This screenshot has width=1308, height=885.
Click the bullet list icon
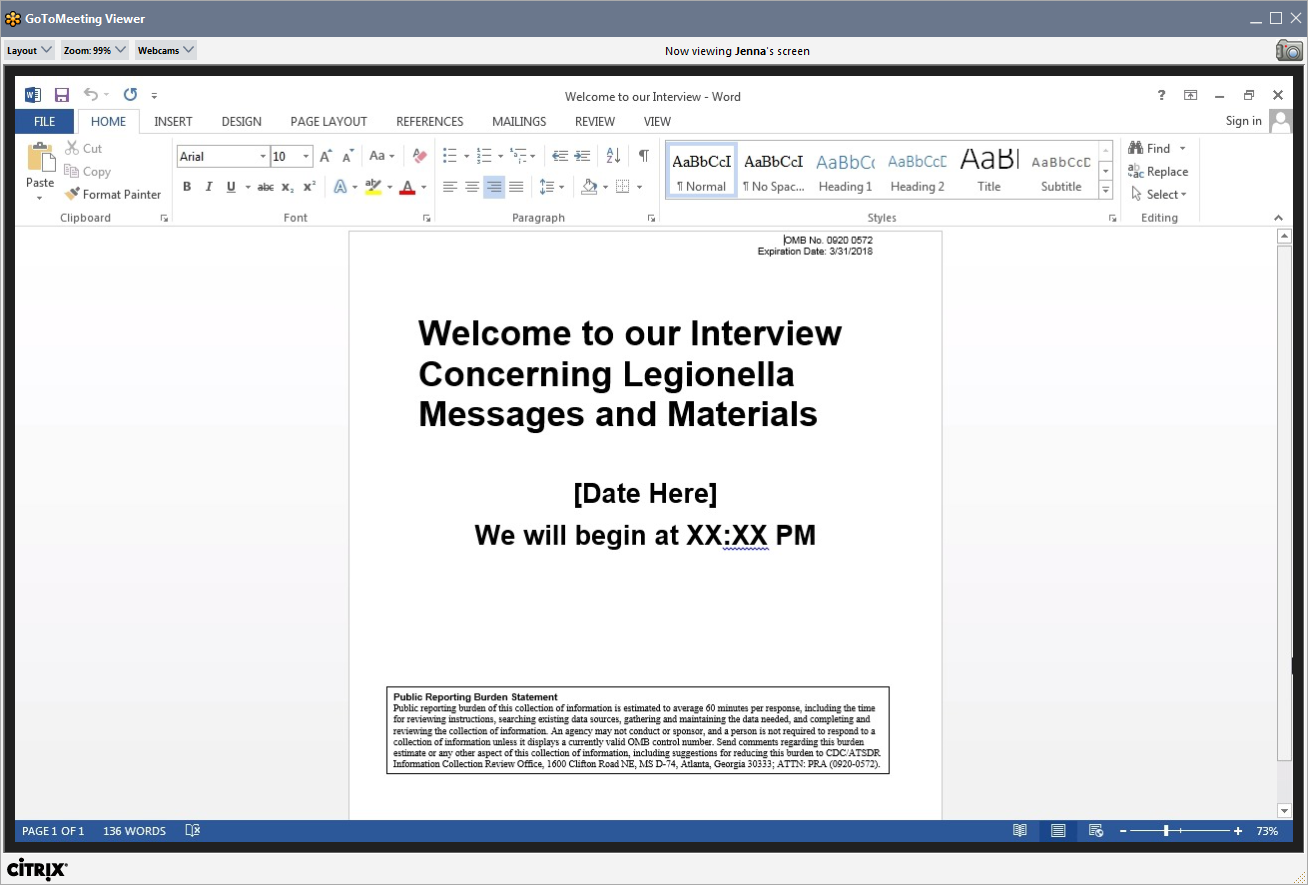click(450, 156)
